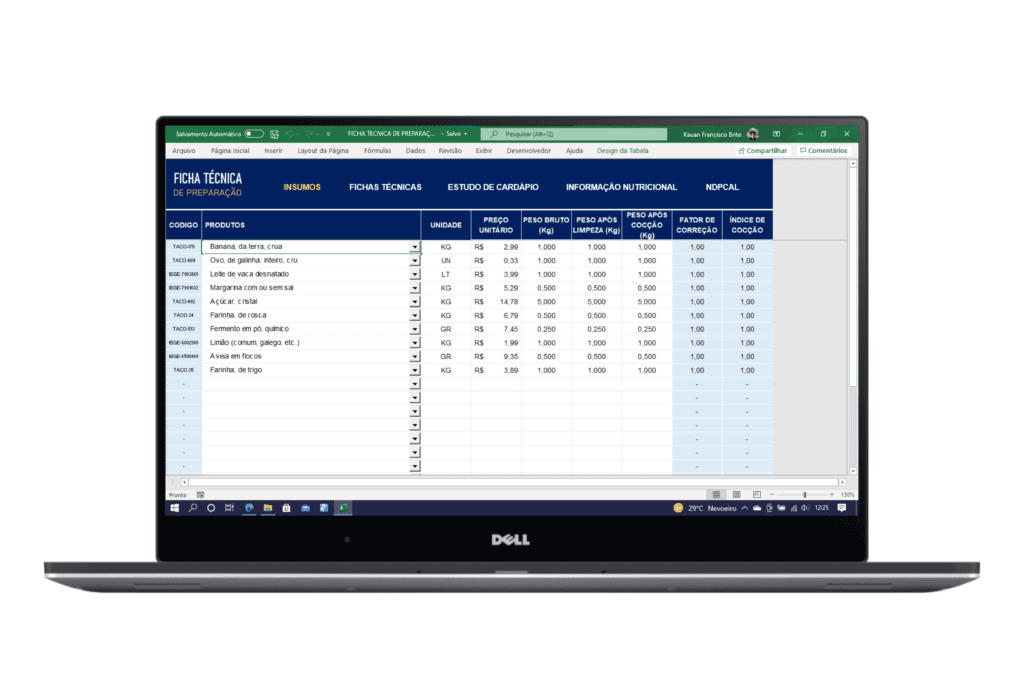Click the save icon in the title bar
This screenshot has width=1024, height=682.
pos(274,134)
